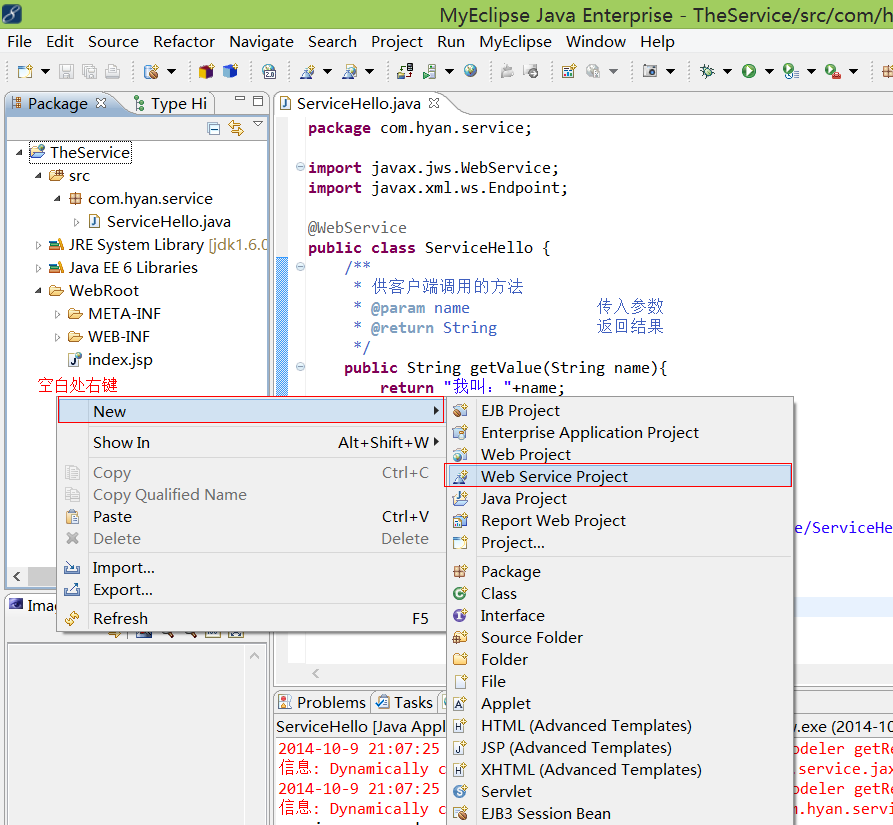The height and width of the screenshot is (825, 893).
Task: Click the Save All toolbar icon
Action: [x=89, y=71]
